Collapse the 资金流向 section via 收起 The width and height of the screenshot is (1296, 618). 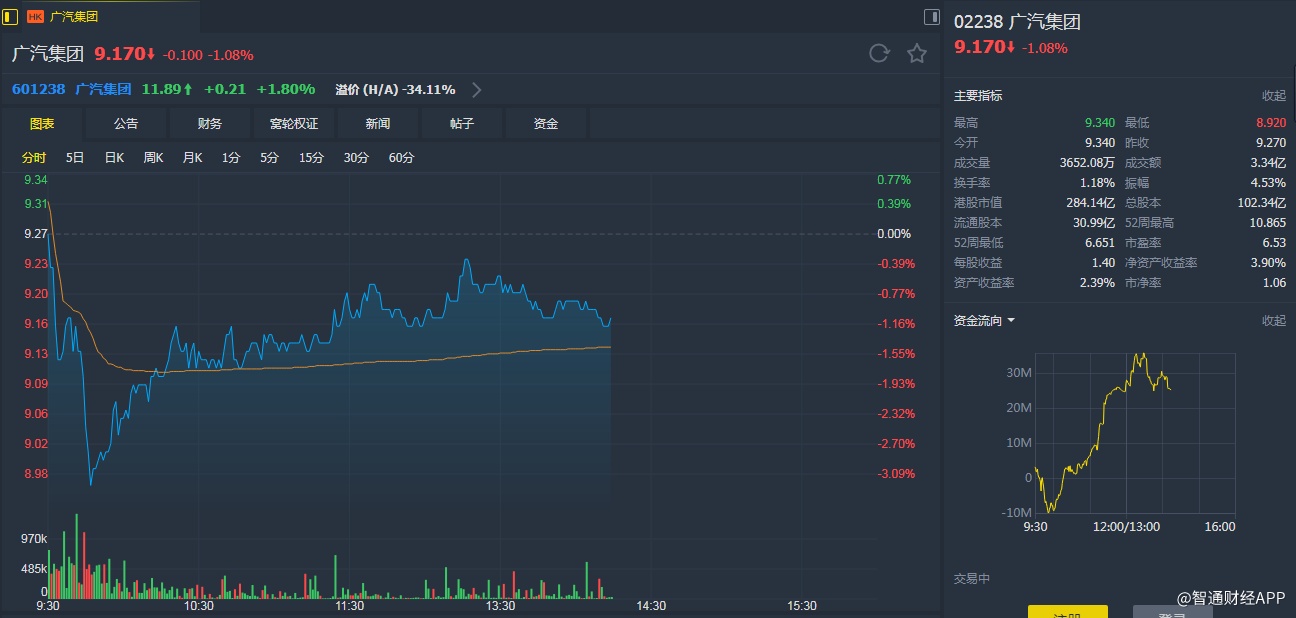(x=1273, y=321)
